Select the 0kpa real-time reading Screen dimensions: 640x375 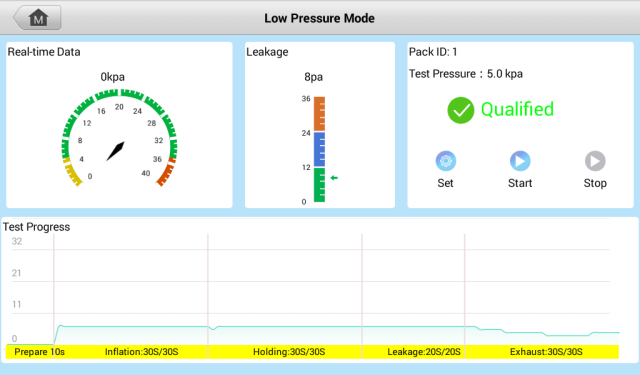click(x=113, y=77)
